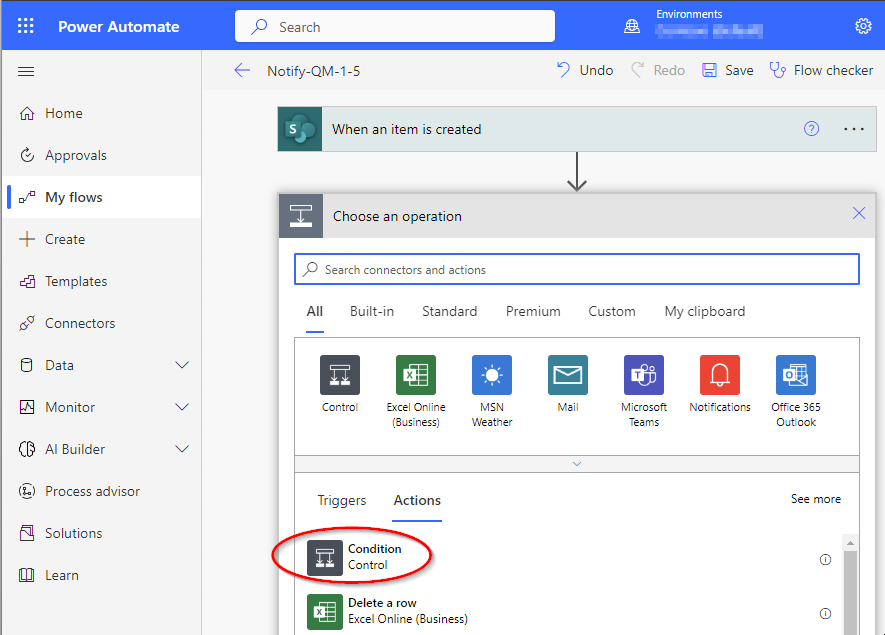Switch to the Standard tab

[449, 312]
